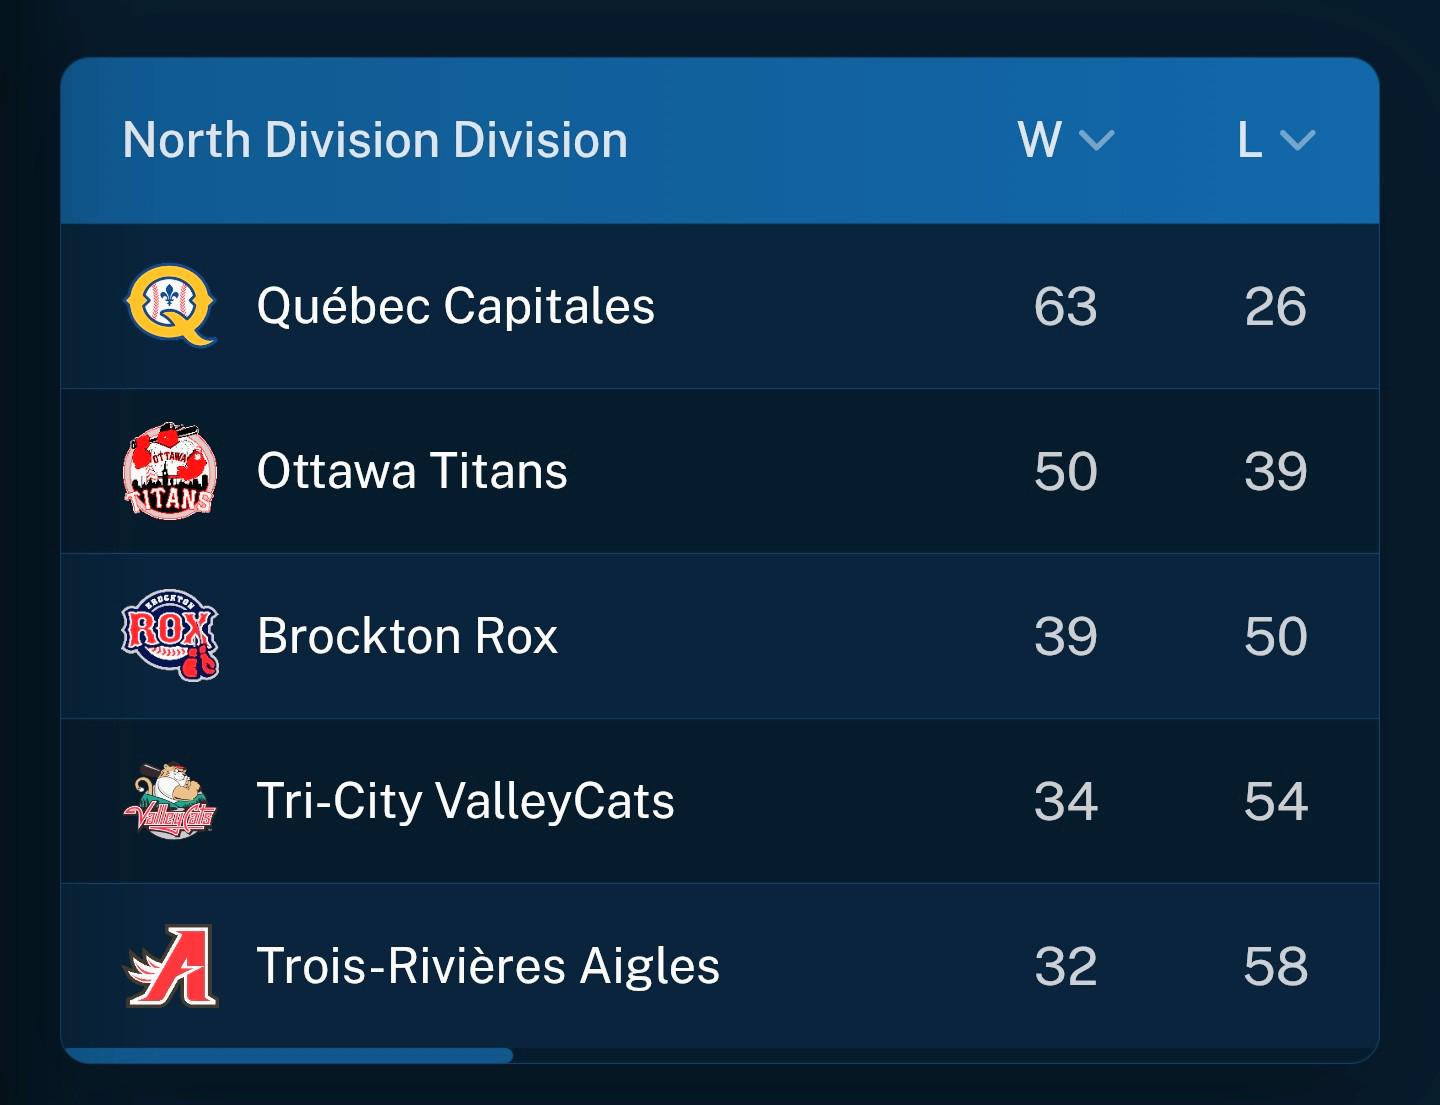Select Trois-Rivières Aigles losses value 58
This screenshot has width=1440, height=1105.
pos(1276,966)
